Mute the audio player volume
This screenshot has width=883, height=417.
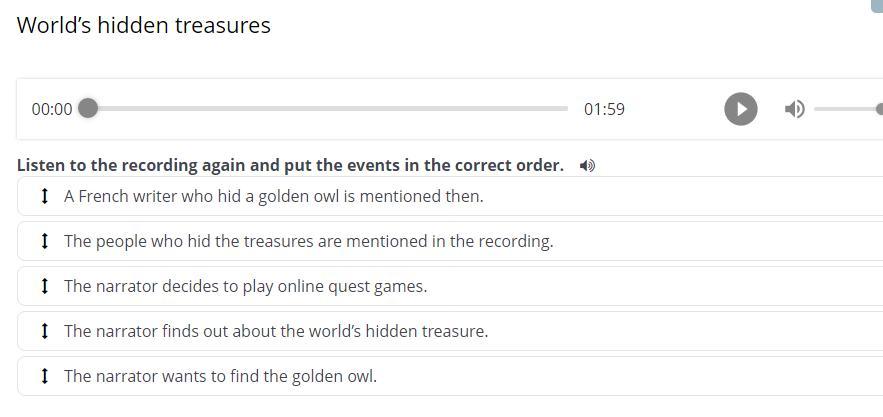[x=795, y=109]
